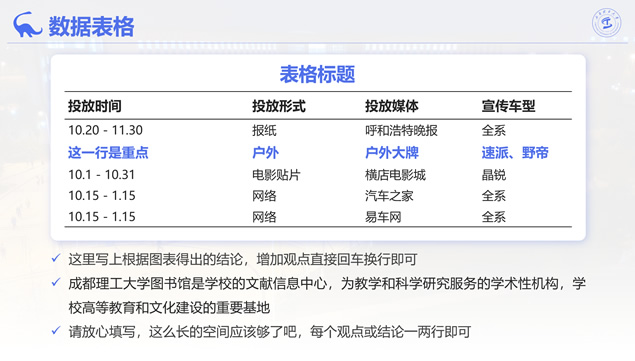Click the 横店电影城 table cell
This screenshot has width=635, height=361.
(x=395, y=175)
